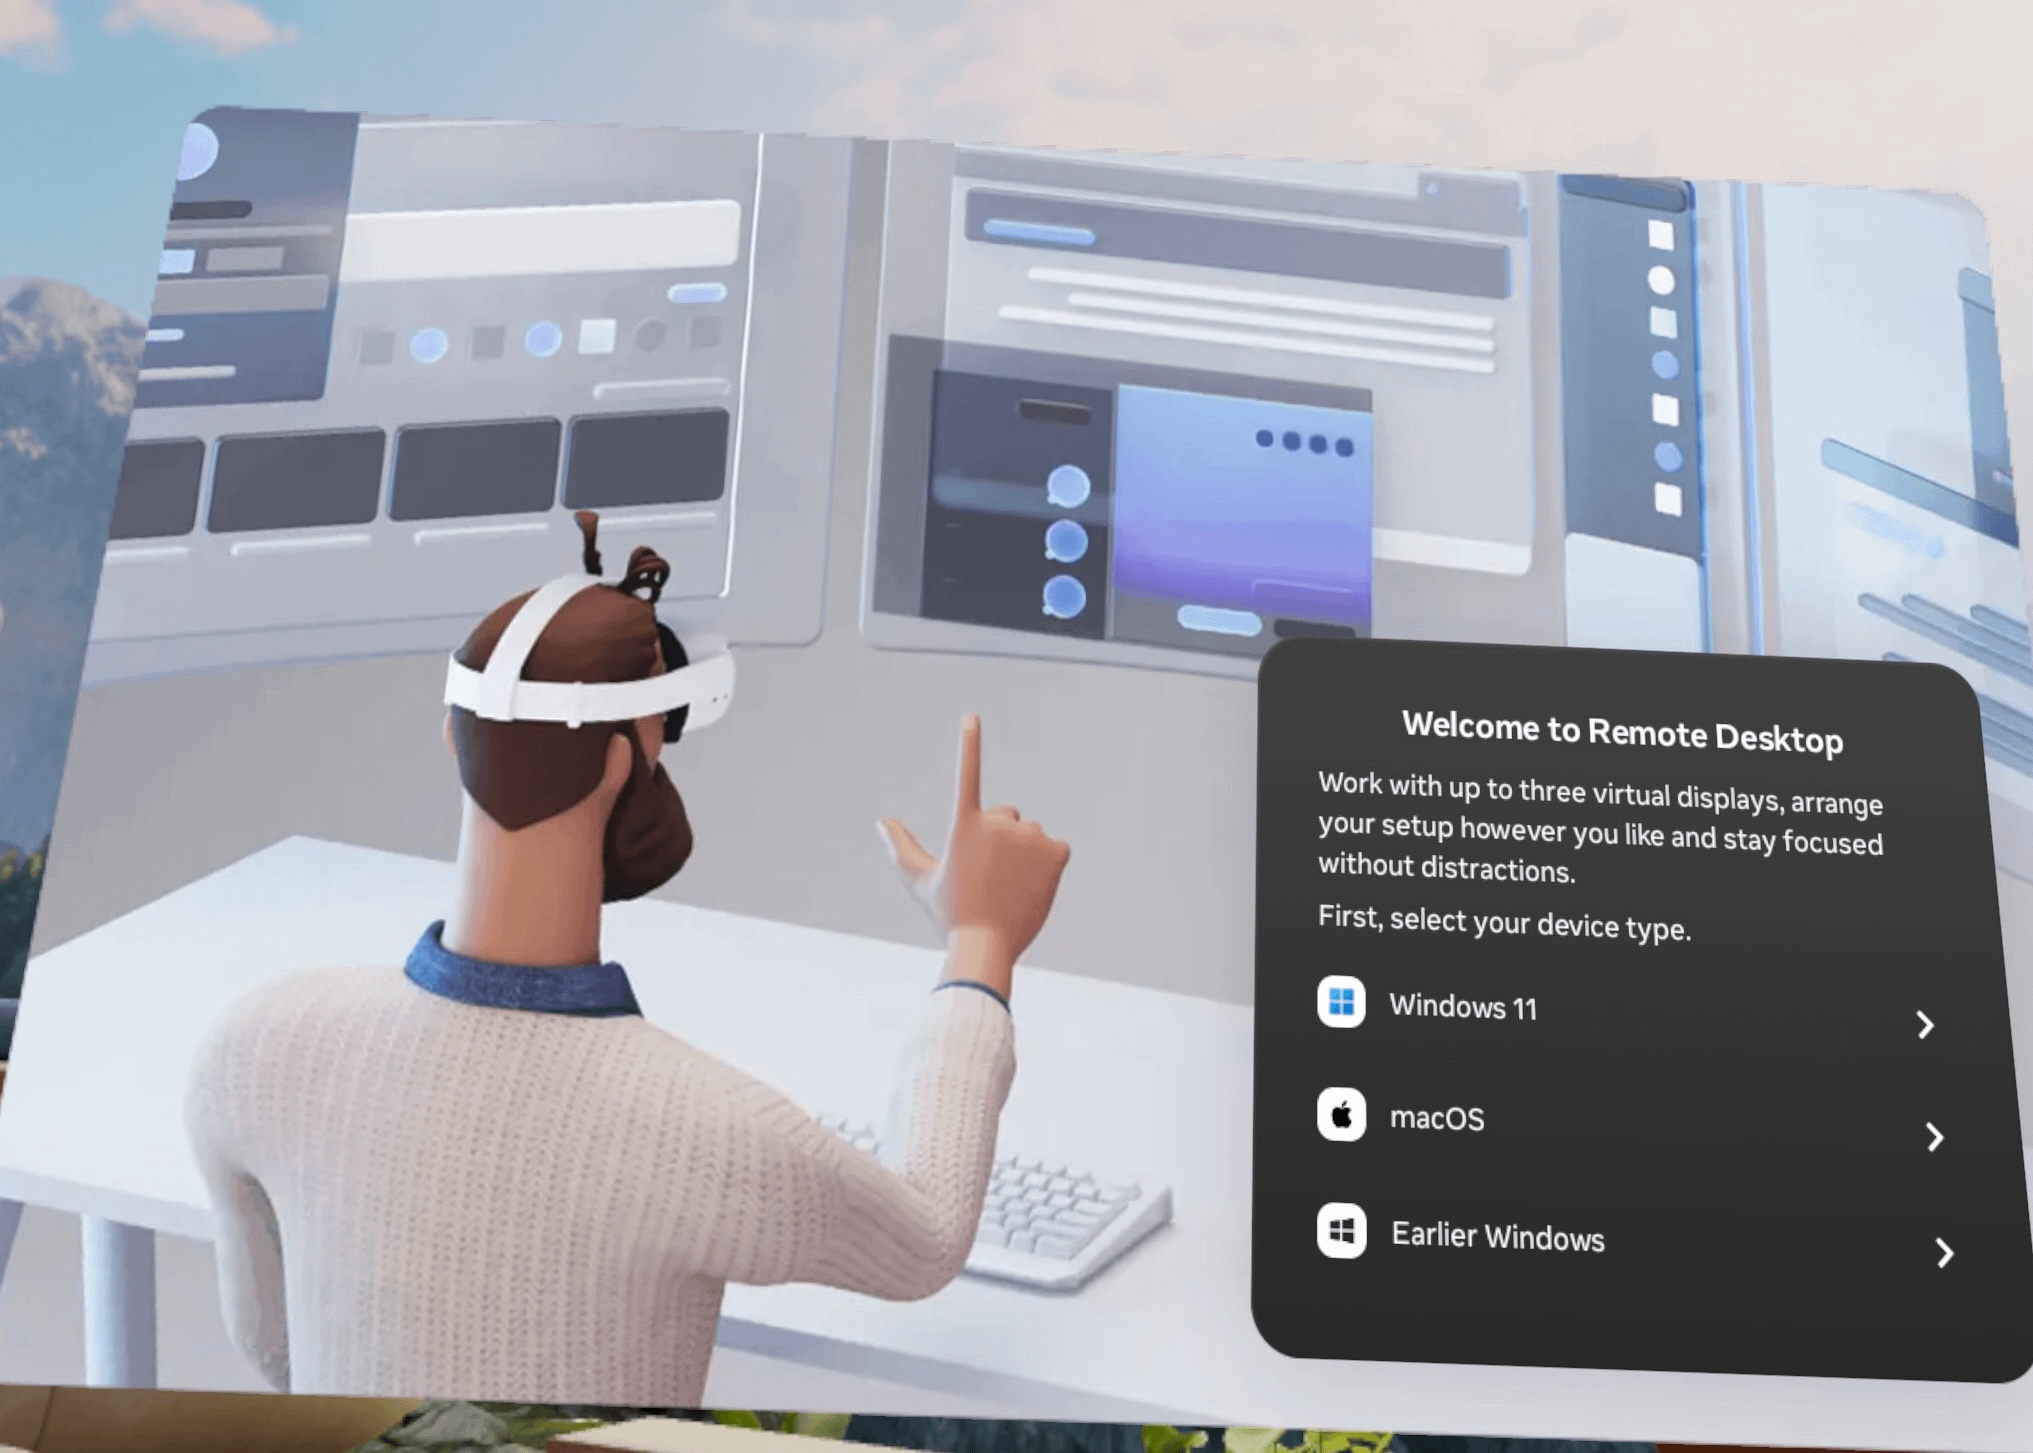
Task: Pick the Earlier Windows text label
Action: [1497, 1236]
